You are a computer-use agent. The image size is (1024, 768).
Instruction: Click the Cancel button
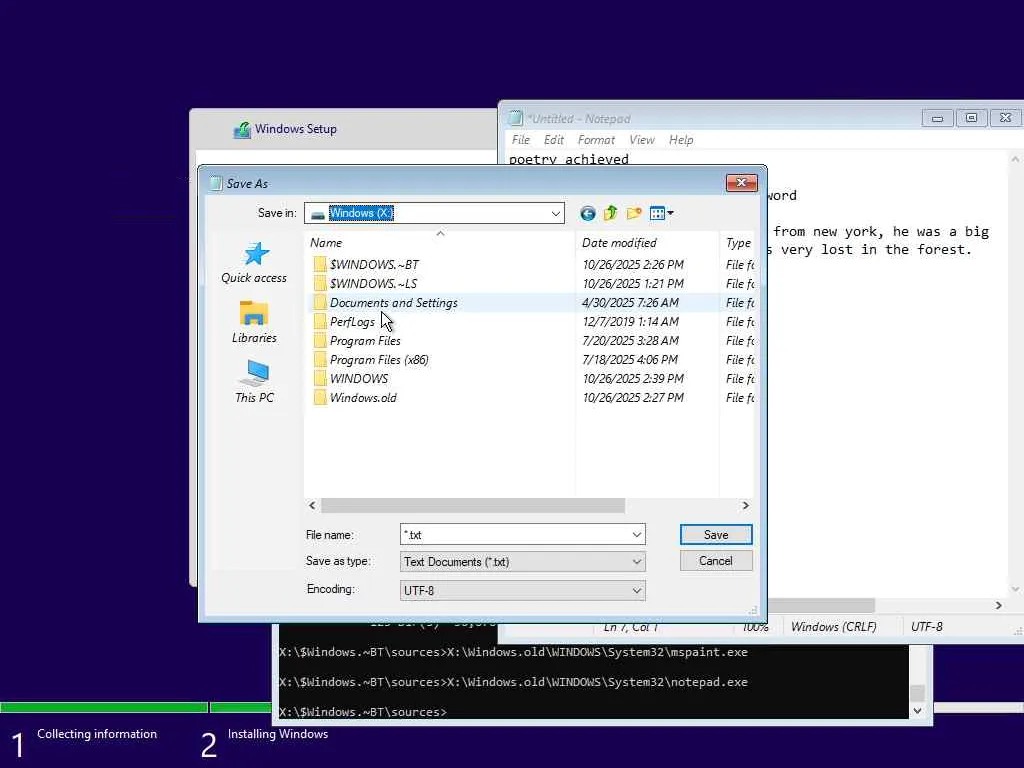click(x=716, y=561)
